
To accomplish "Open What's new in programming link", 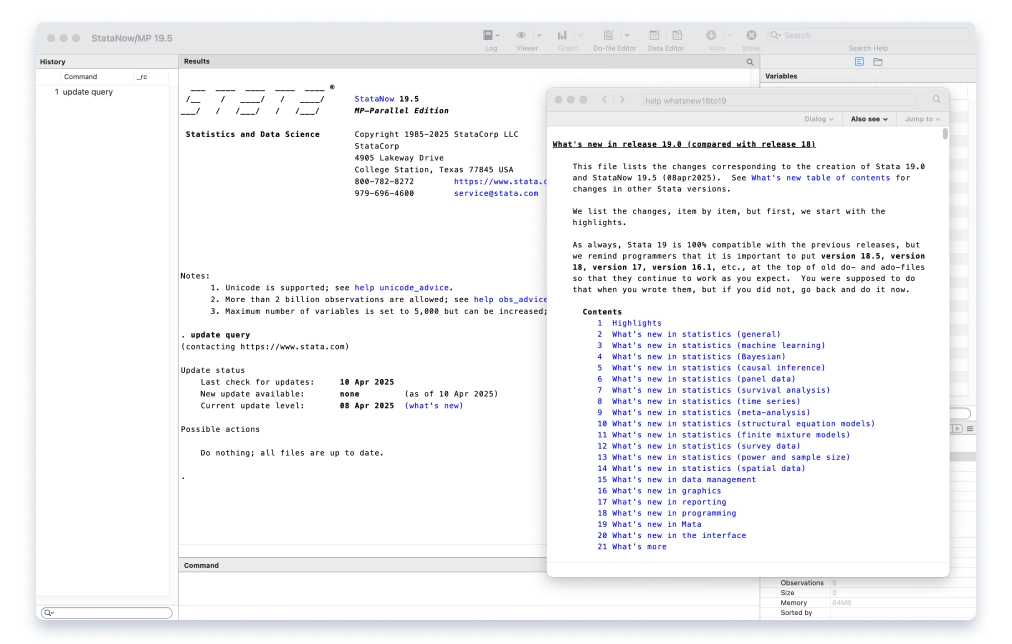I will pos(674,513).
